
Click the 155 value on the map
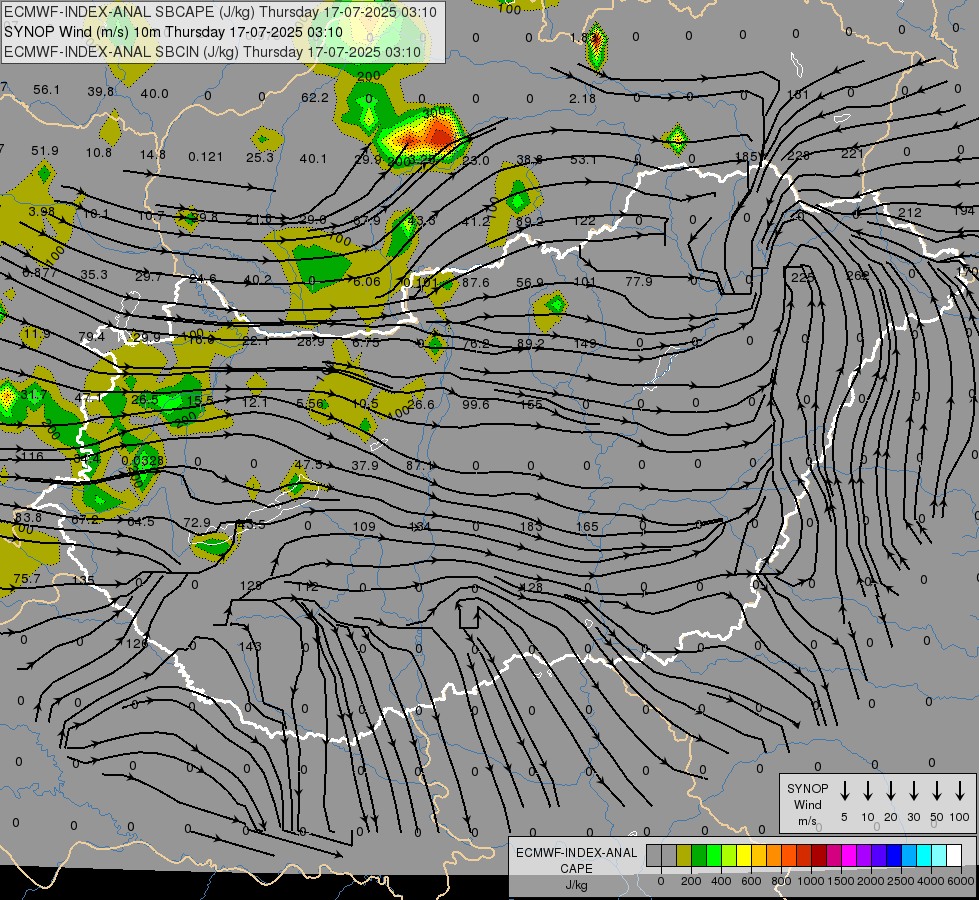click(531, 405)
